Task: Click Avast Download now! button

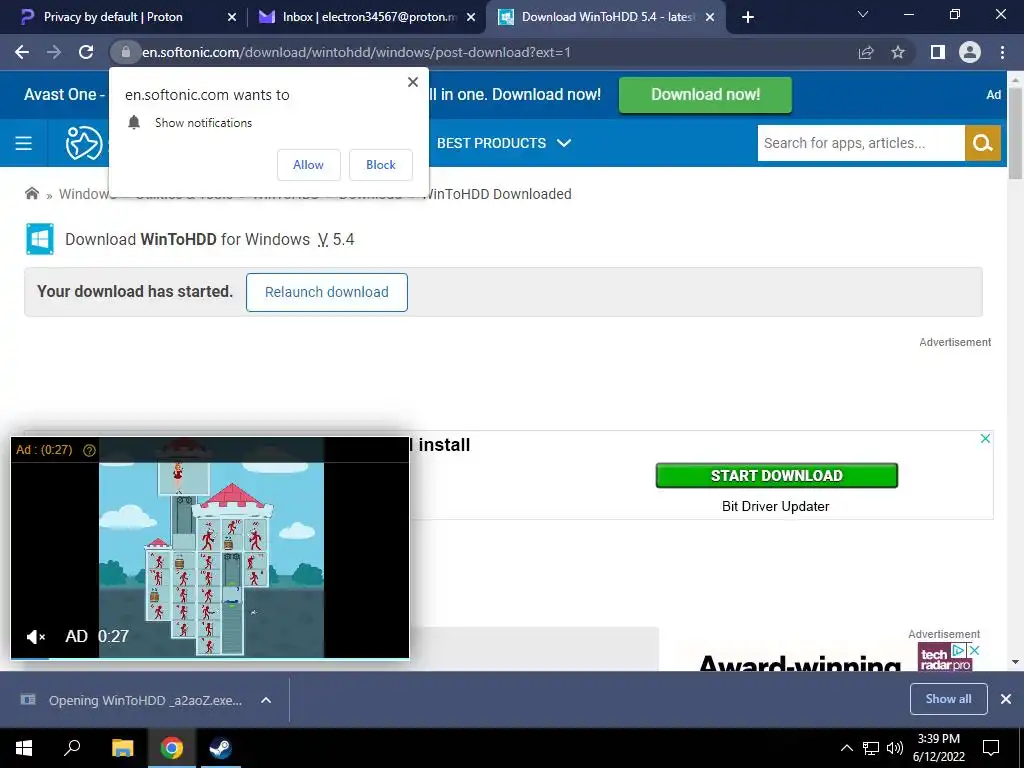Action: coord(705,95)
